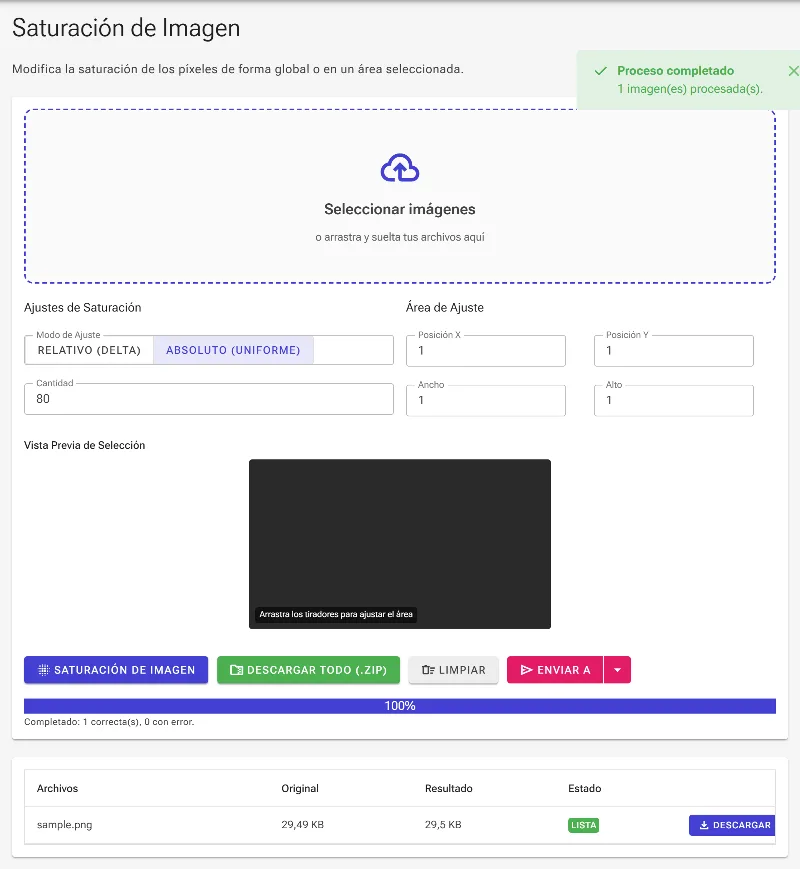
Task: Click the send arrow icon on Enviar A
Action: click(526, 670)
